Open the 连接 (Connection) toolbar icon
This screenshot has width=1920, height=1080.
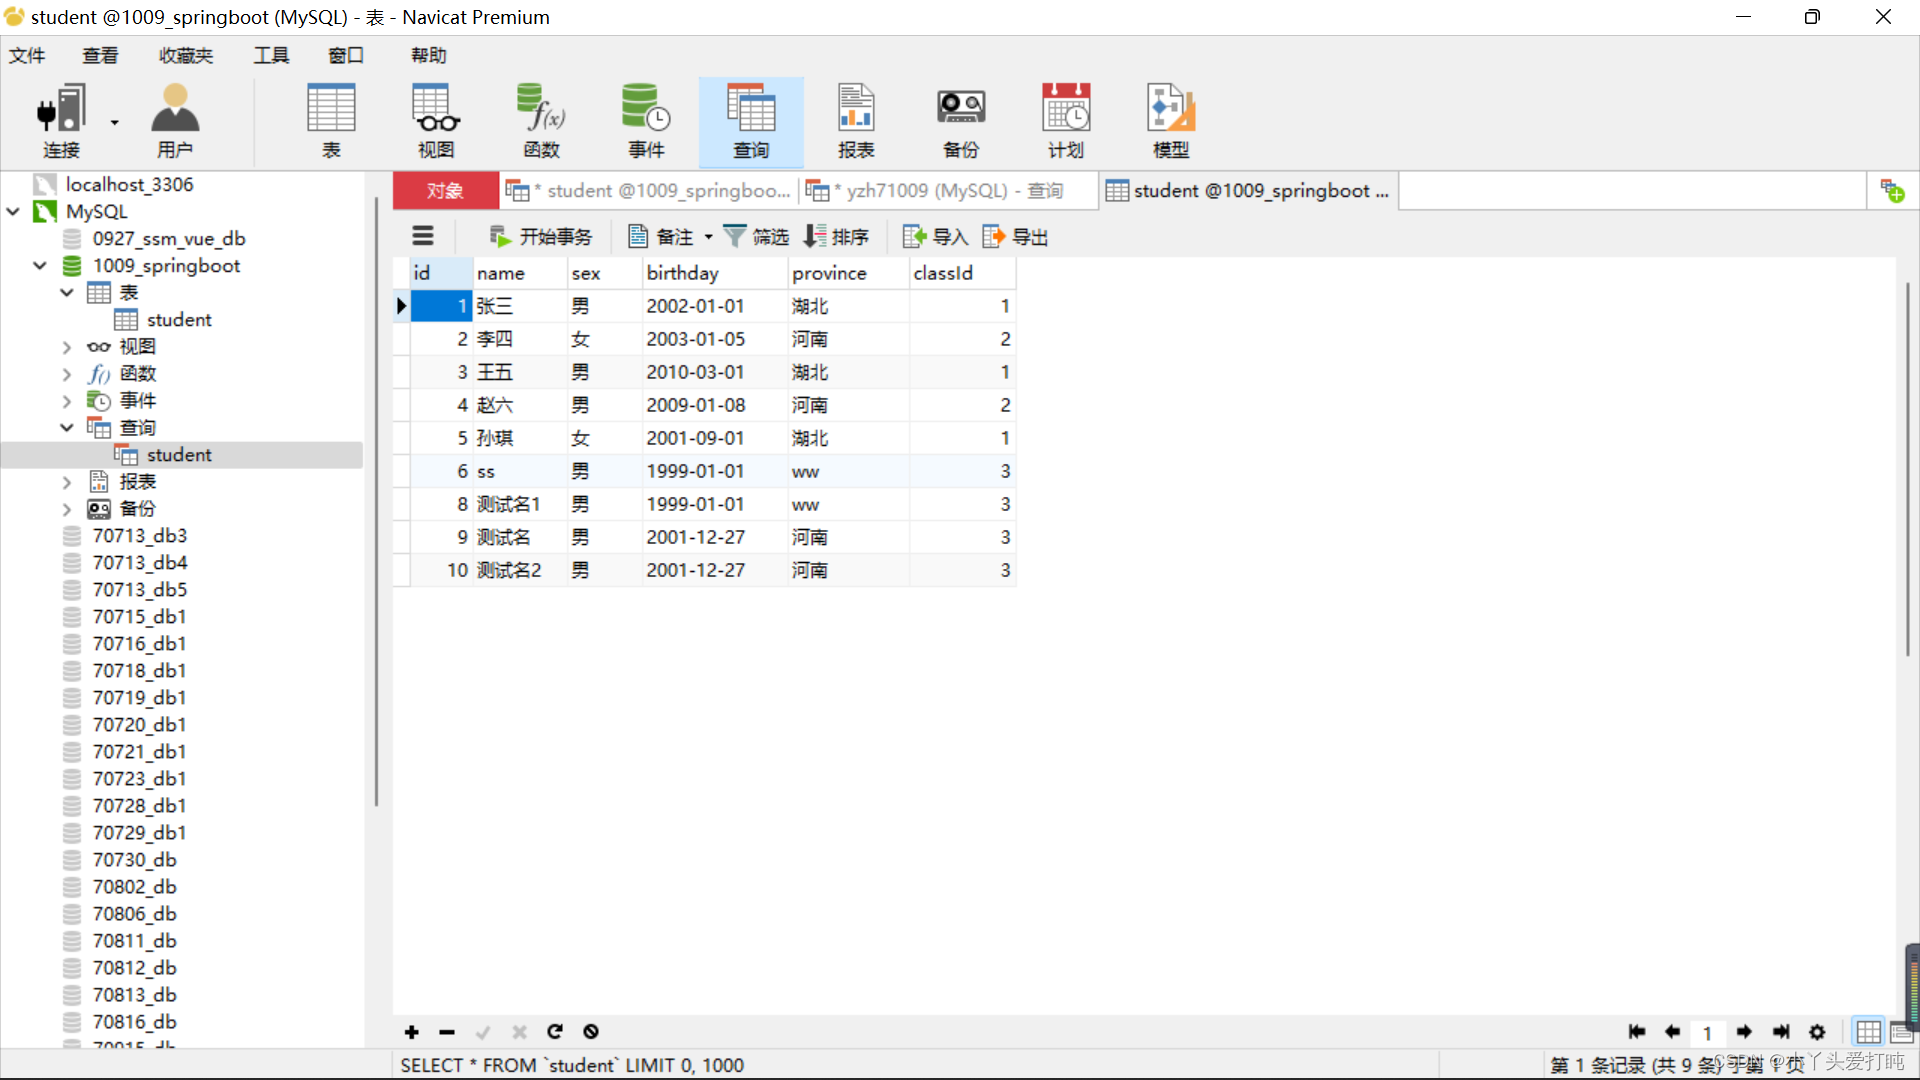60,121
